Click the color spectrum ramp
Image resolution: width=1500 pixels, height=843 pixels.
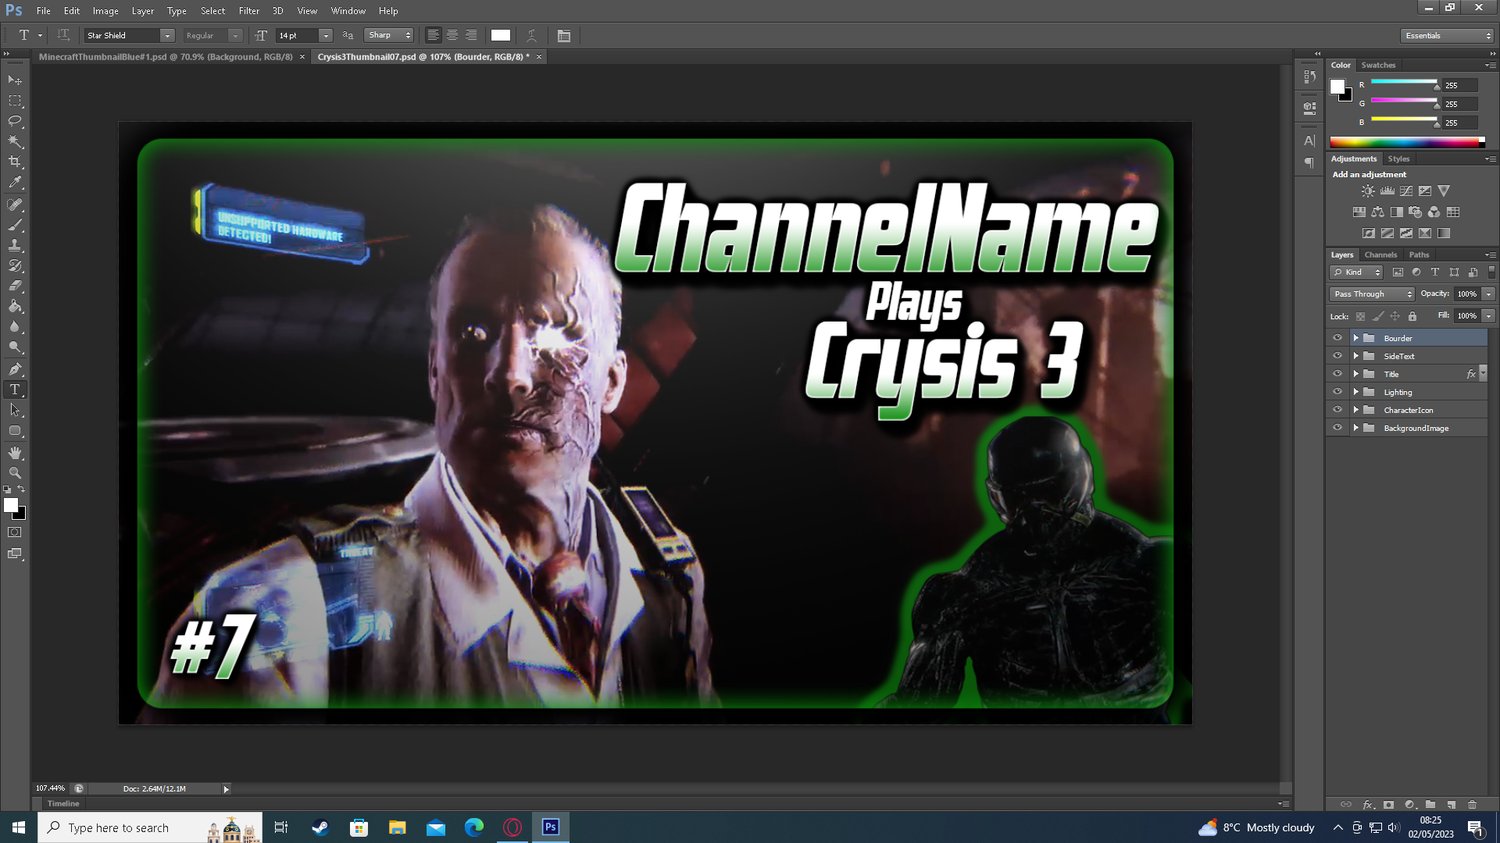click(x=1407, y=142)
